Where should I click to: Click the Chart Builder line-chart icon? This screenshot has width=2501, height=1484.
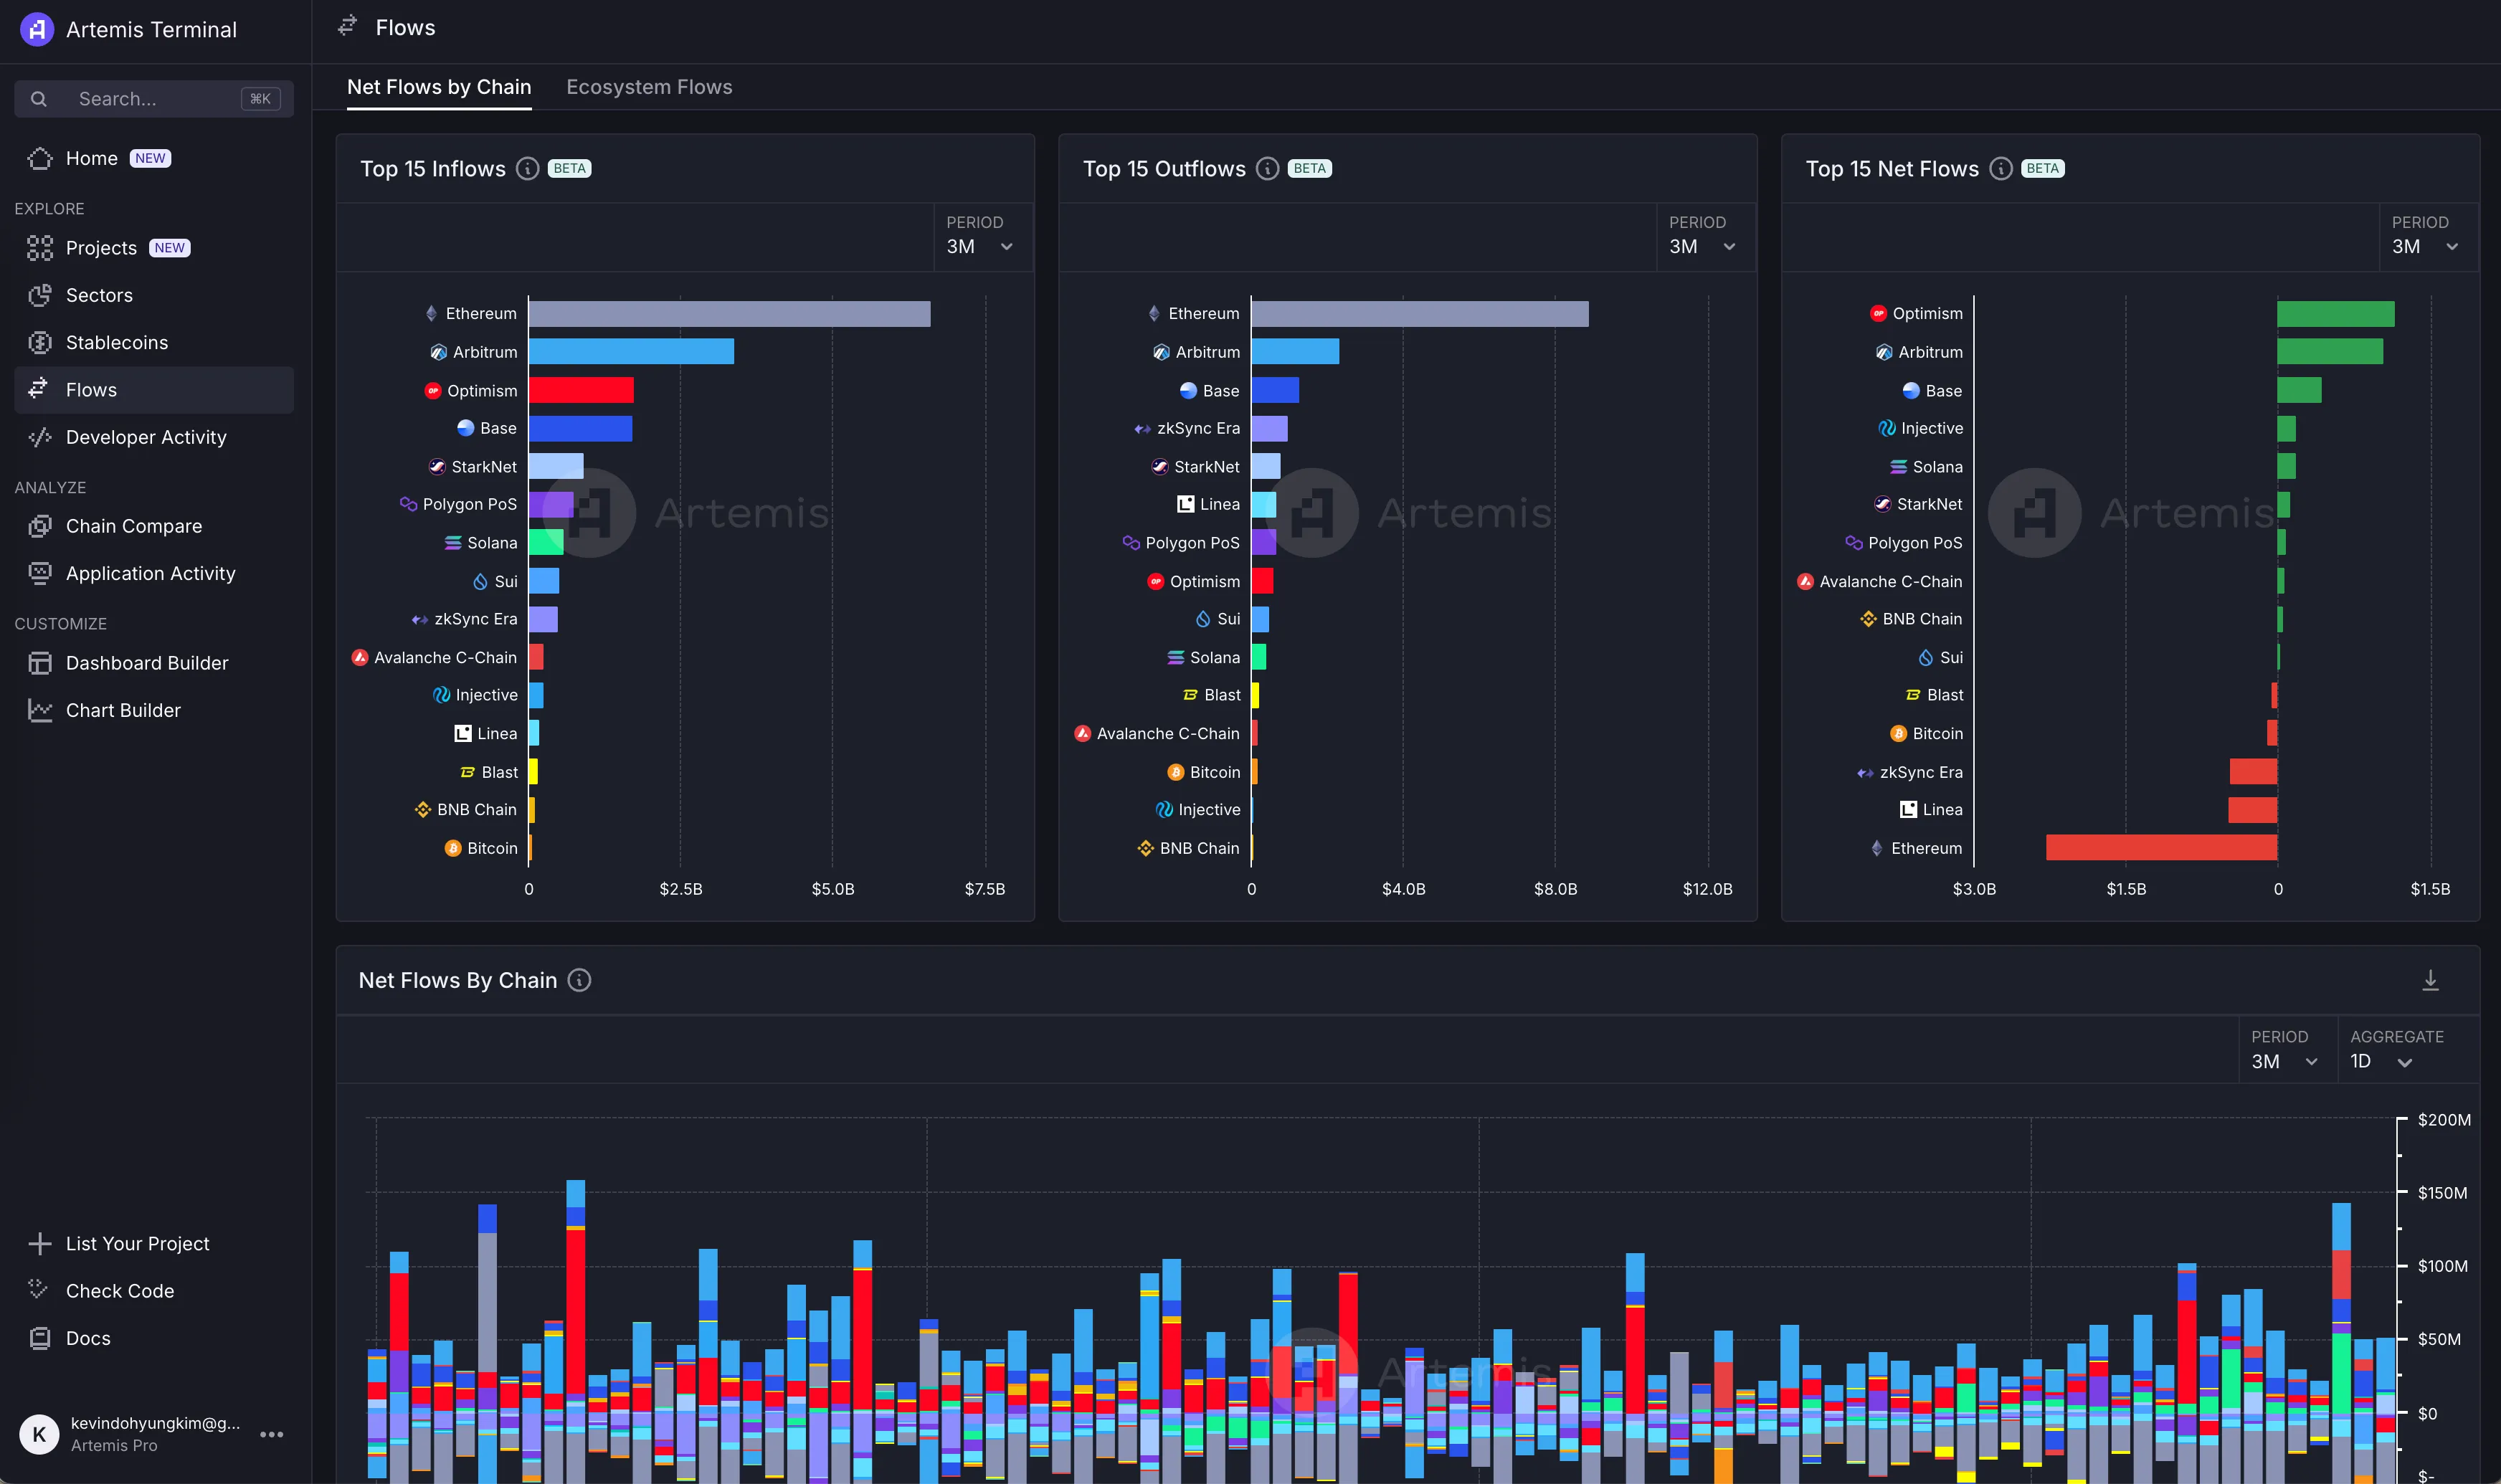[40, 710]
